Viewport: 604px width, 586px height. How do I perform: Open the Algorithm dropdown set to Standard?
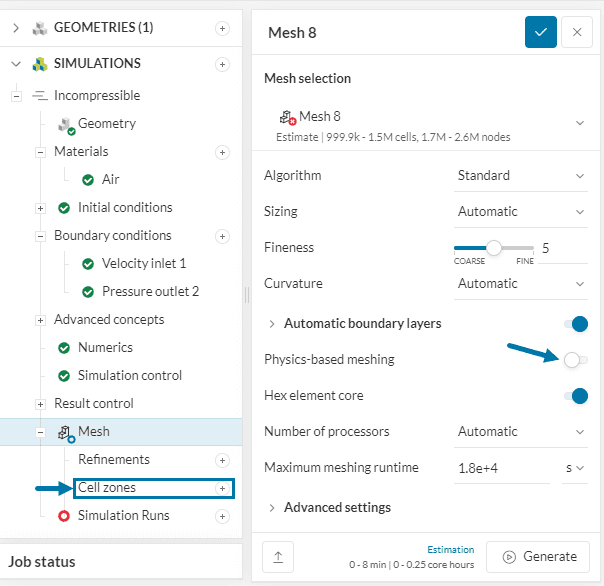point(520,176)
